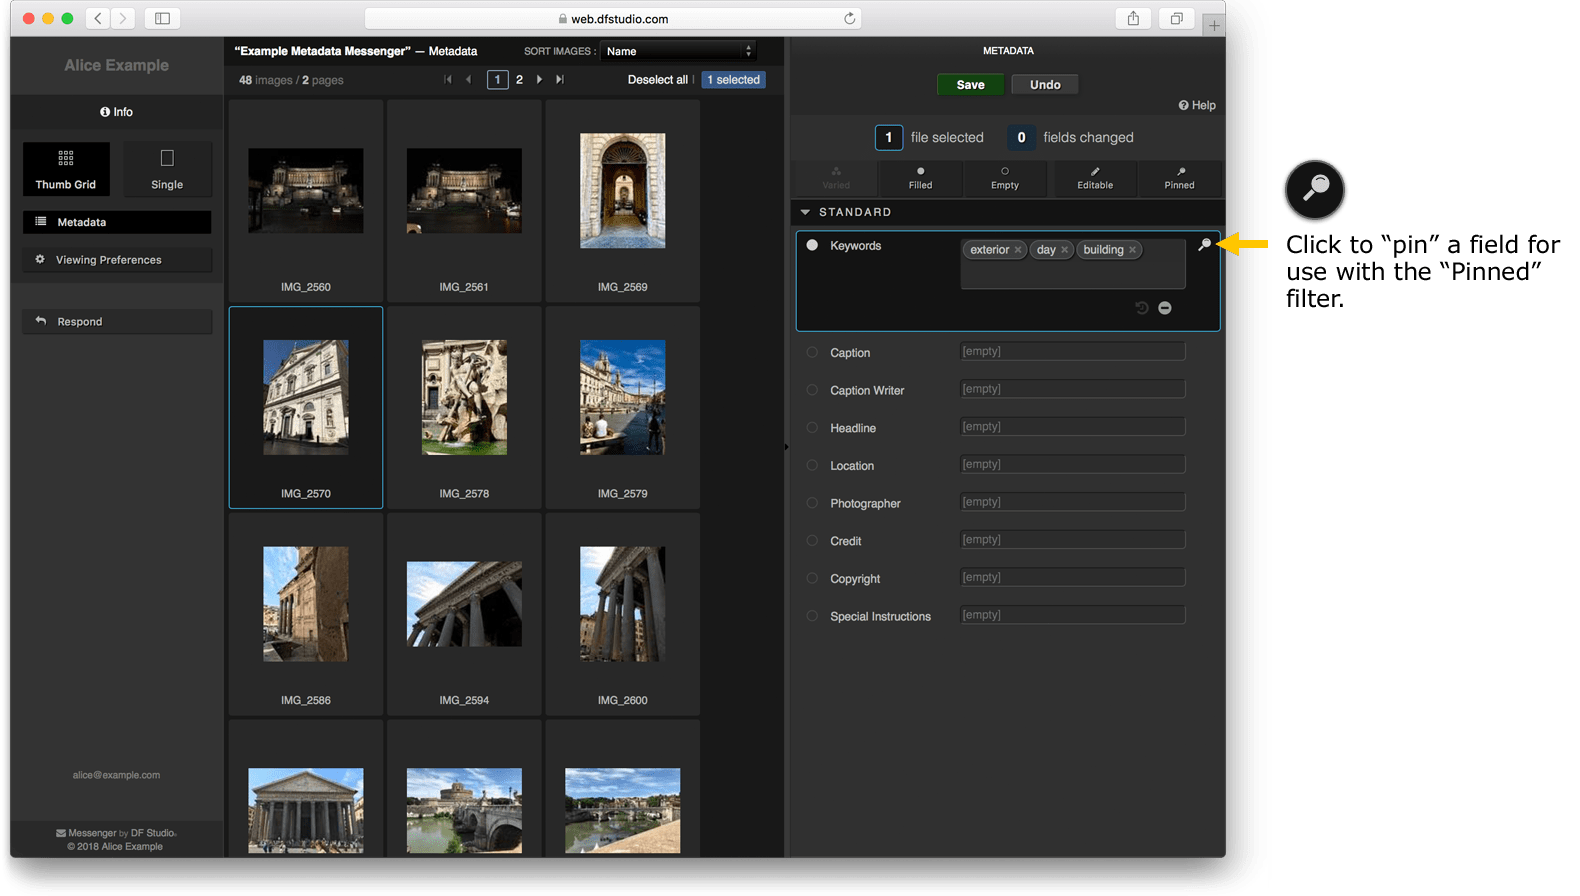Filter fields by Pinned

point(1180,178)
